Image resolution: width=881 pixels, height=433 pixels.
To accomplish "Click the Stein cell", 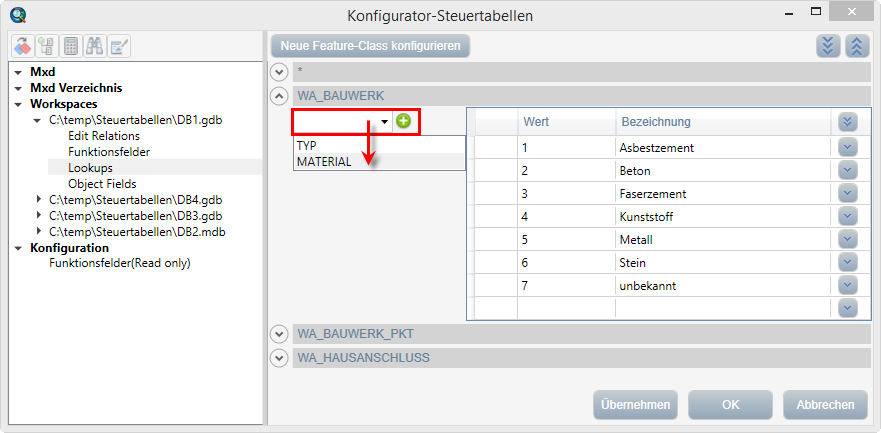I will [723, 263].
